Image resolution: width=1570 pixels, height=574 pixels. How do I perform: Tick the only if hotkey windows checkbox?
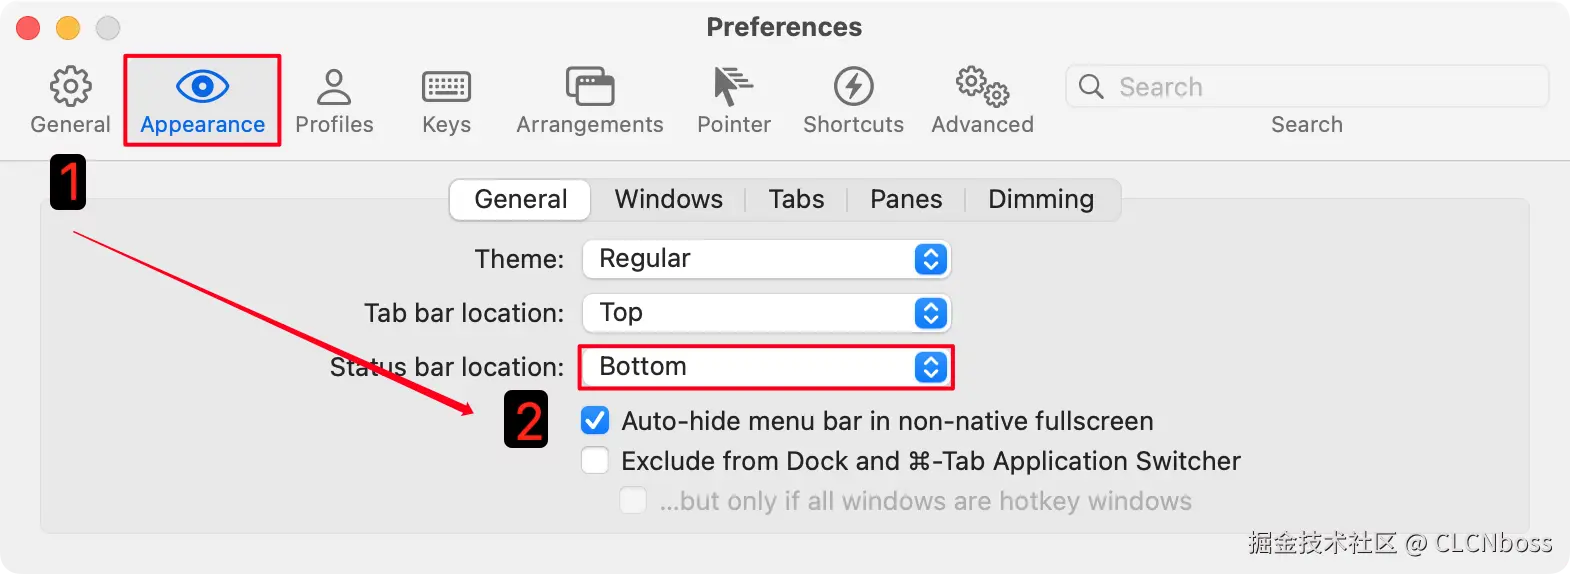633,500
